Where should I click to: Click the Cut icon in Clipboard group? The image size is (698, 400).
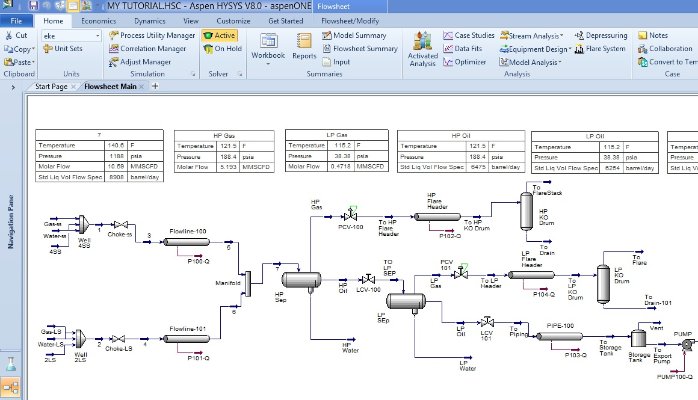coord(9,35)
